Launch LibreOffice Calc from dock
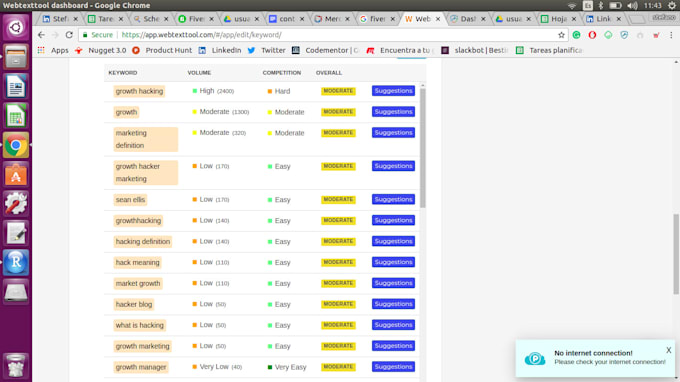Screen dimensions: 680x382 [16, 116]
